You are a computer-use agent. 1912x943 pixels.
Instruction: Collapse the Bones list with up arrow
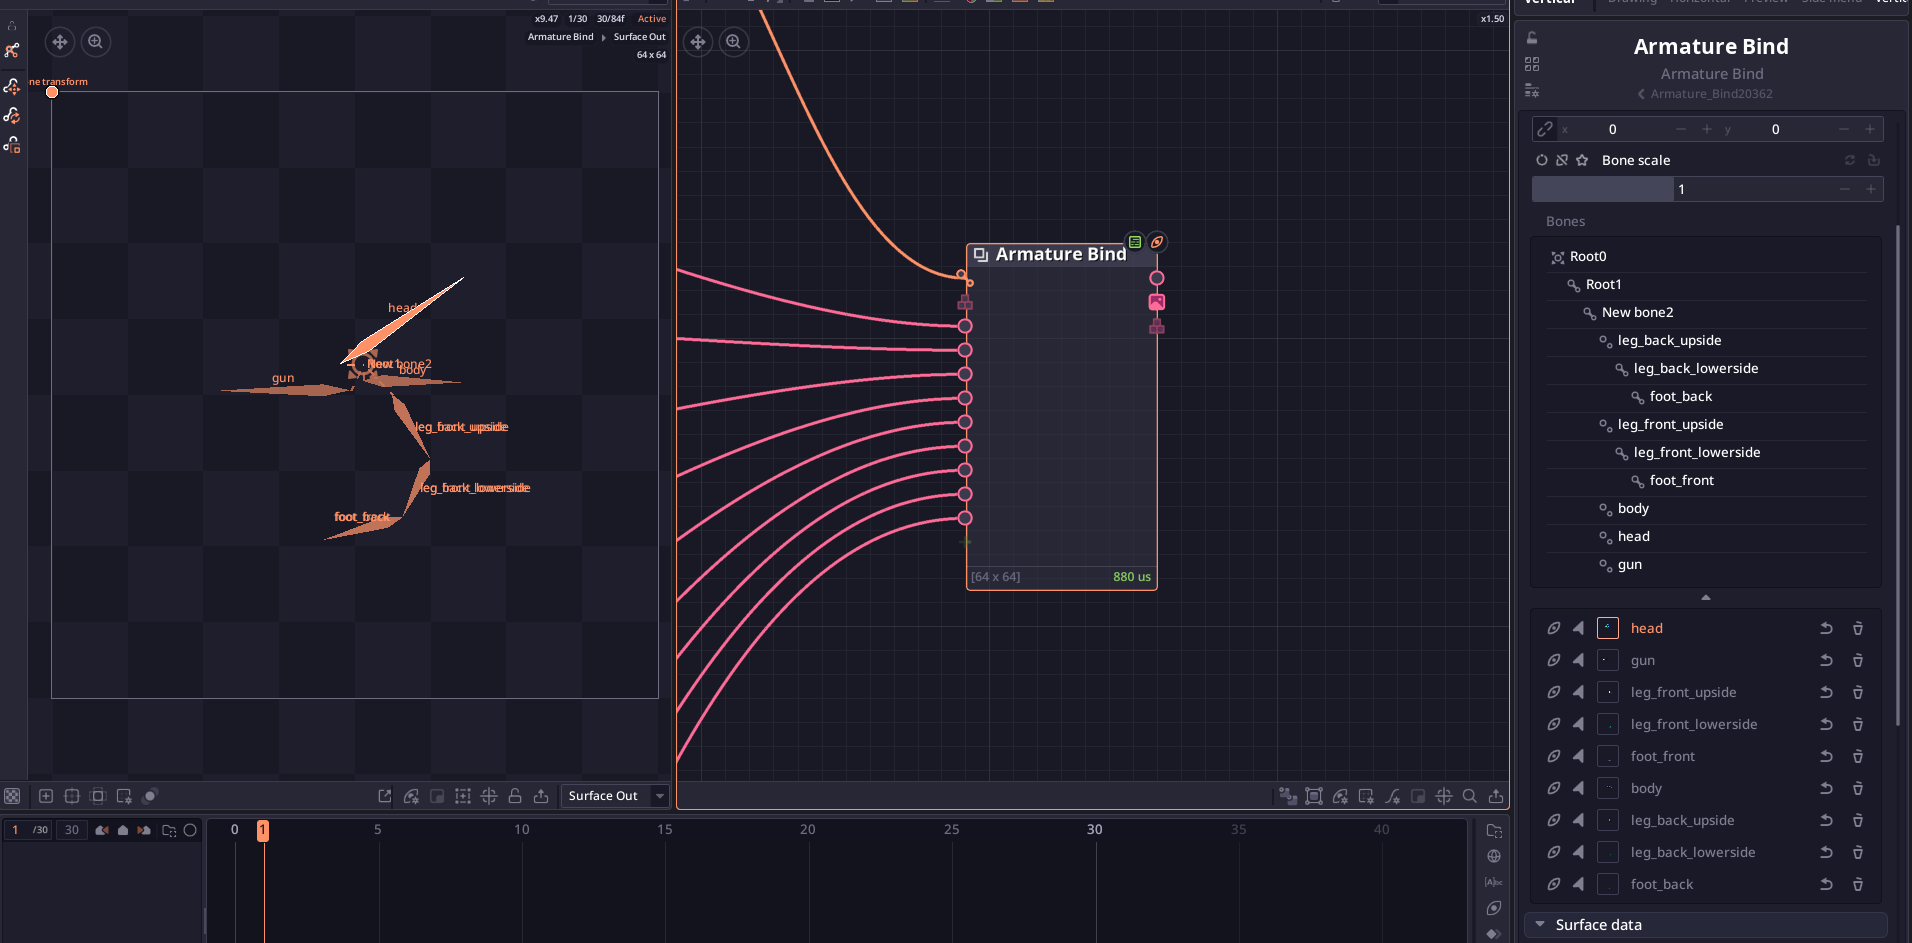1706,597
